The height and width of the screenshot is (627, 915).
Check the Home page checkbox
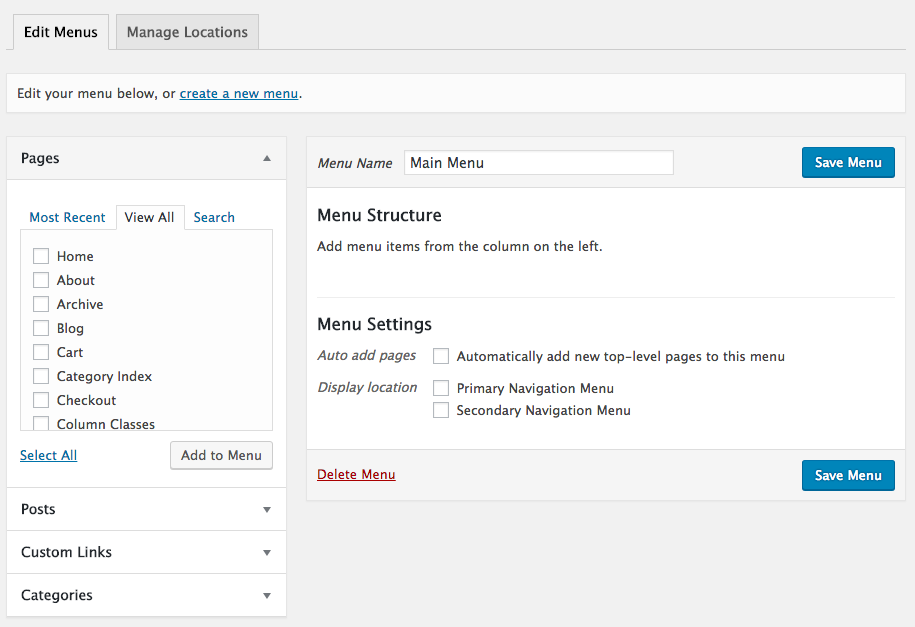click(41, 256)
